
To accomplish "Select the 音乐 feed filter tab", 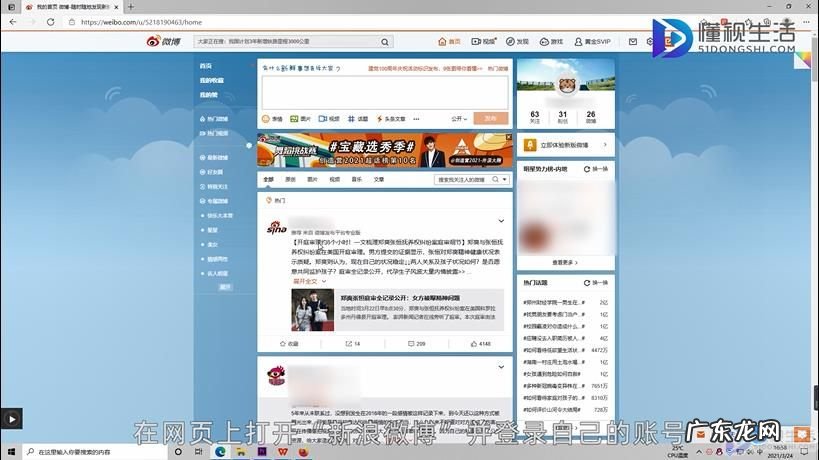I will [x=357, y=180].
